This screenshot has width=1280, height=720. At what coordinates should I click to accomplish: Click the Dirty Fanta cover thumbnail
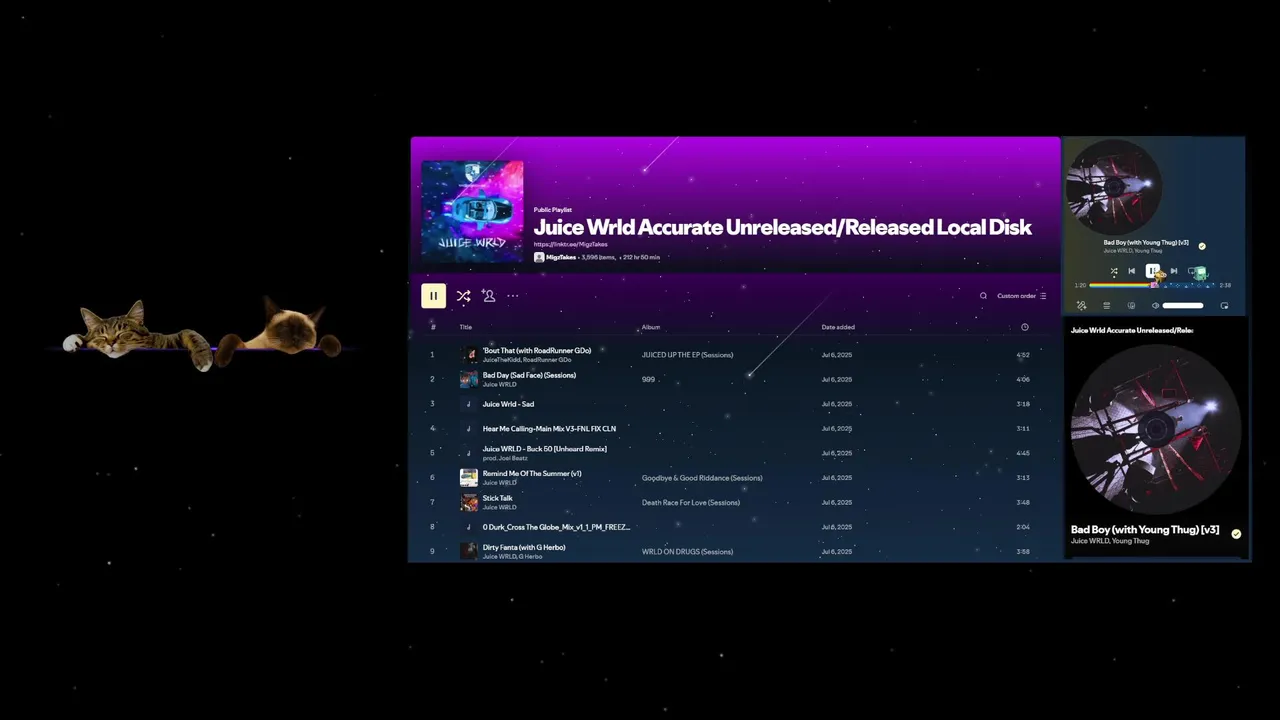(x=468, y=551)
